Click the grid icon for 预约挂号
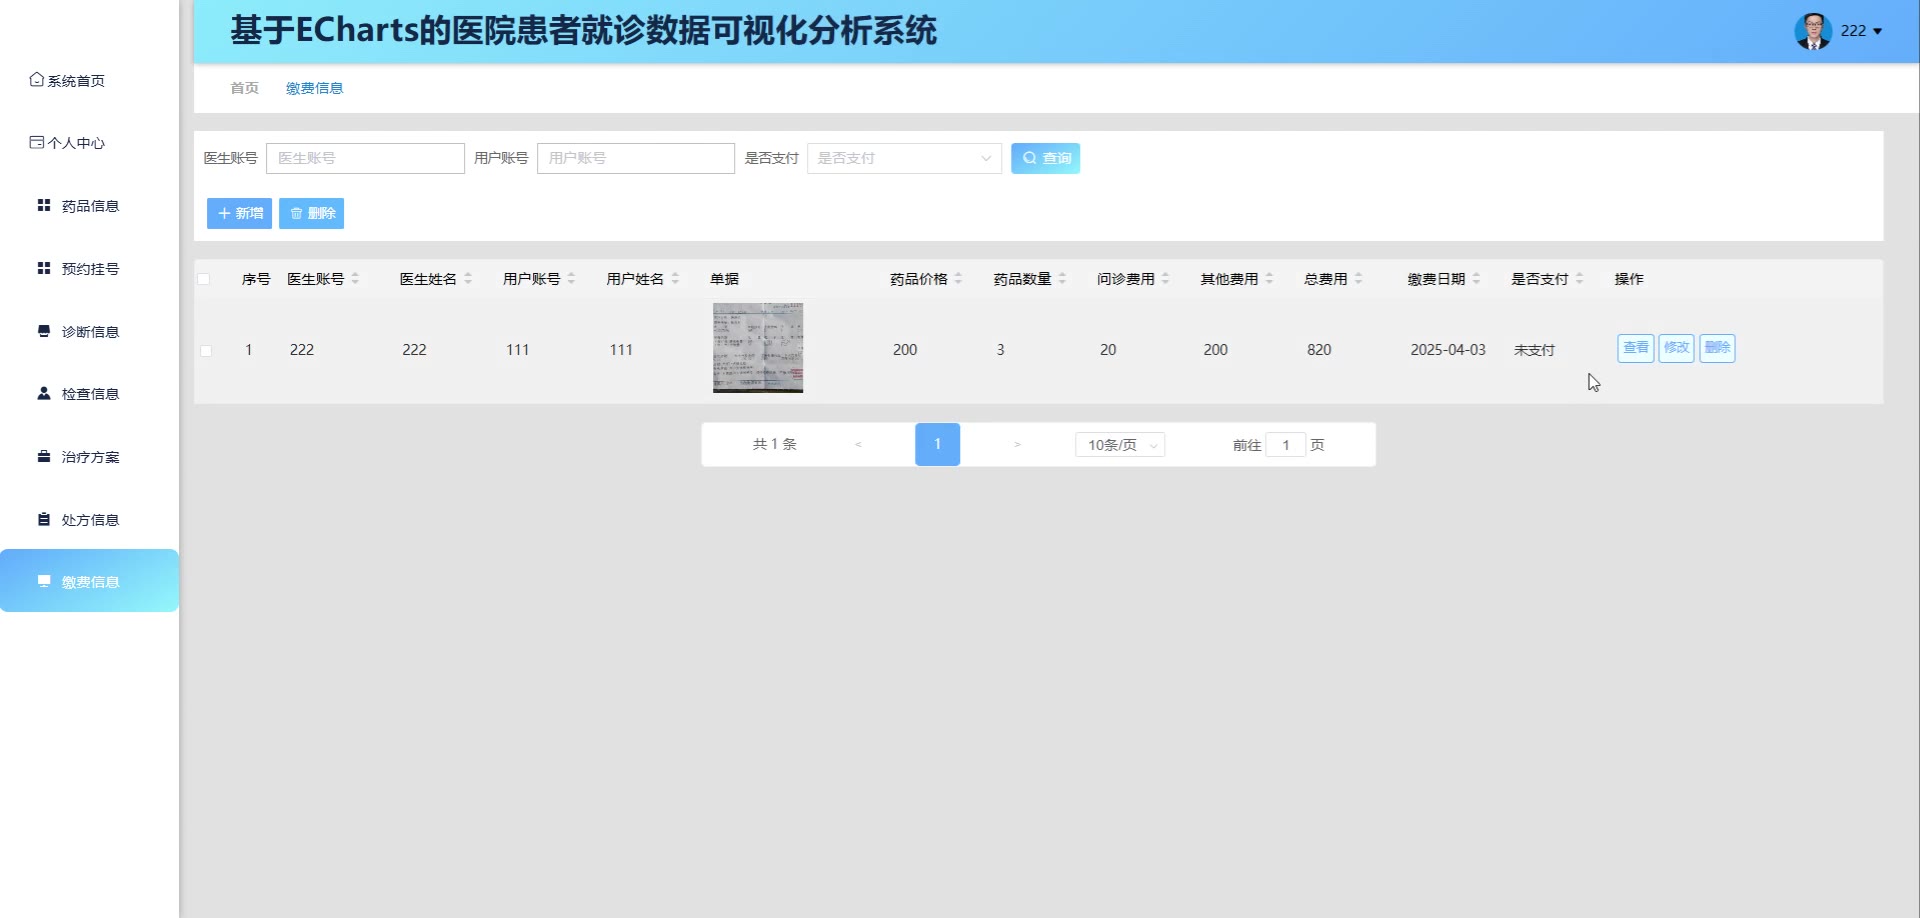The width and height of the screenshot is (1920, 918). pos(44,268)
